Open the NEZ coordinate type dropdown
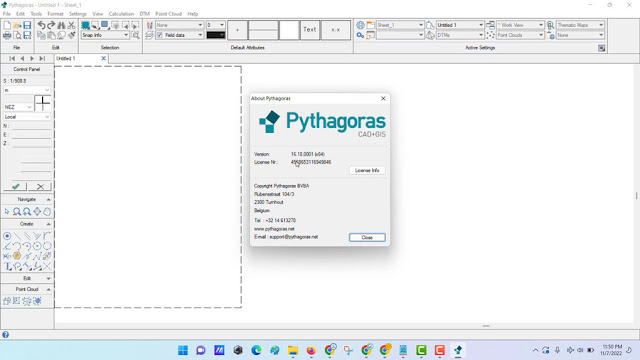The width and height of the screenshot is (640, 360). click(18, 107)
